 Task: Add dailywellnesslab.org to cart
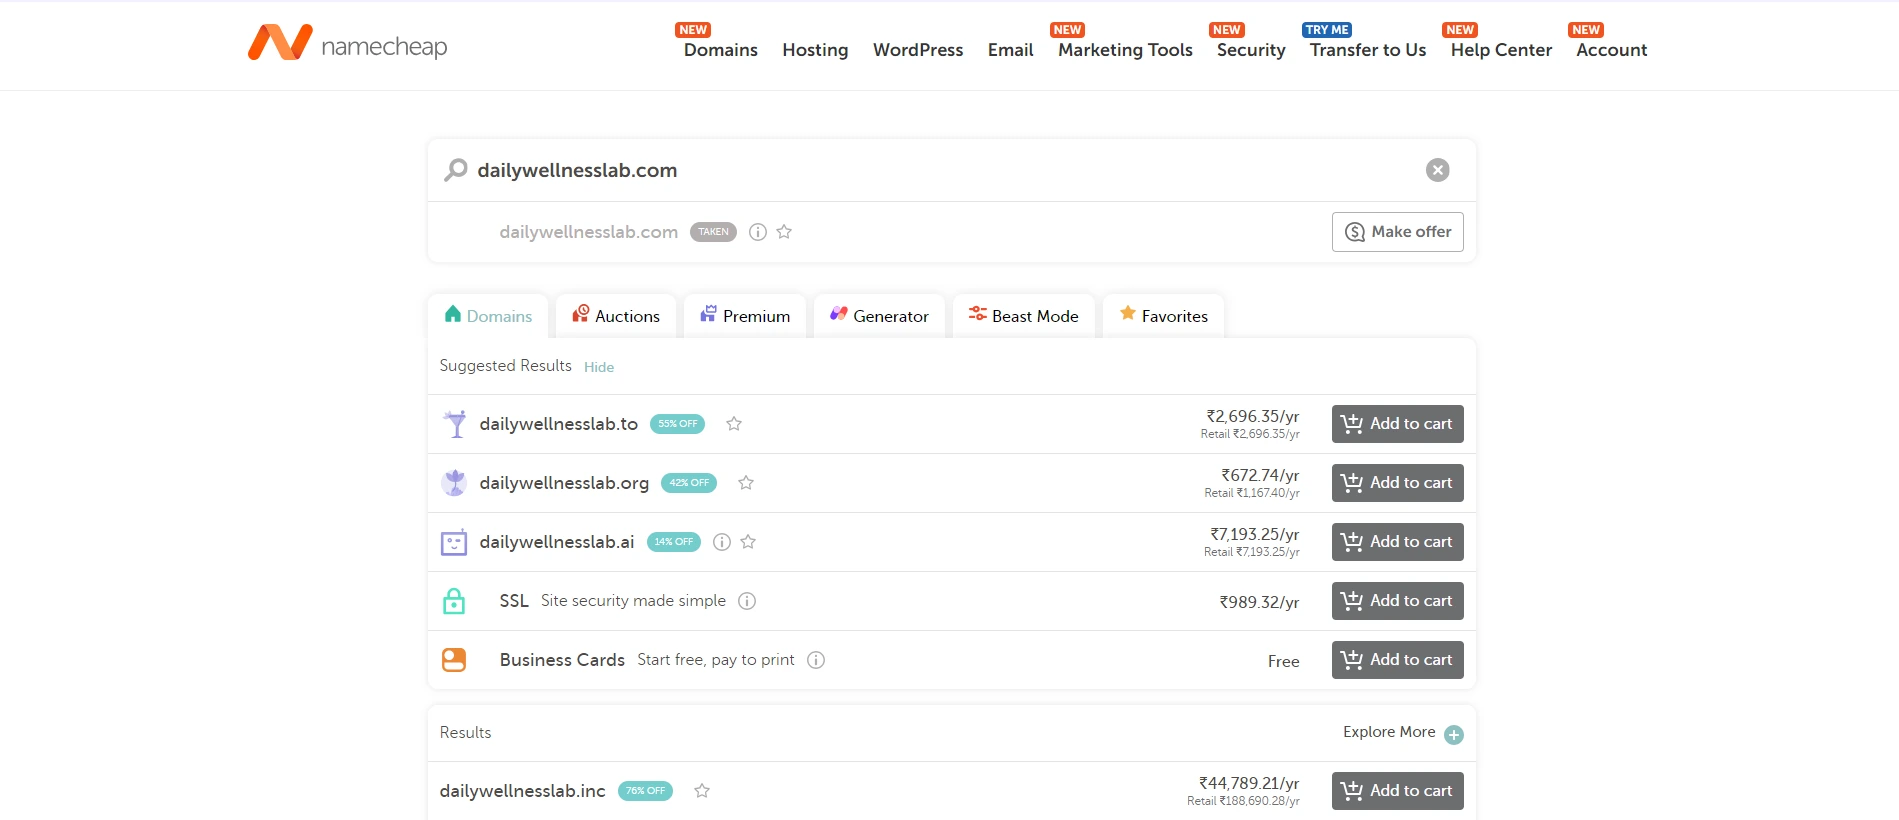[1397, 483]
